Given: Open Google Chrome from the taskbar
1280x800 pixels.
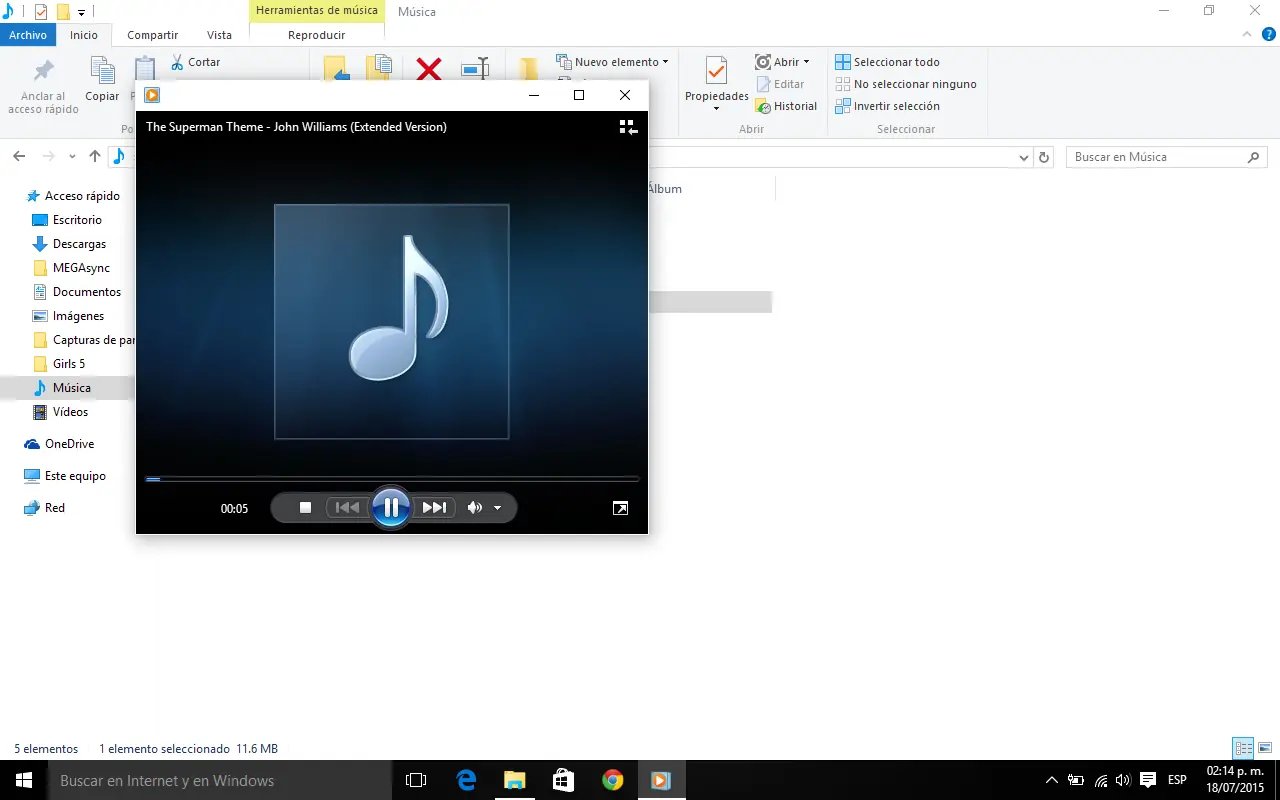Looking at the screenshot, I should 612,780.
